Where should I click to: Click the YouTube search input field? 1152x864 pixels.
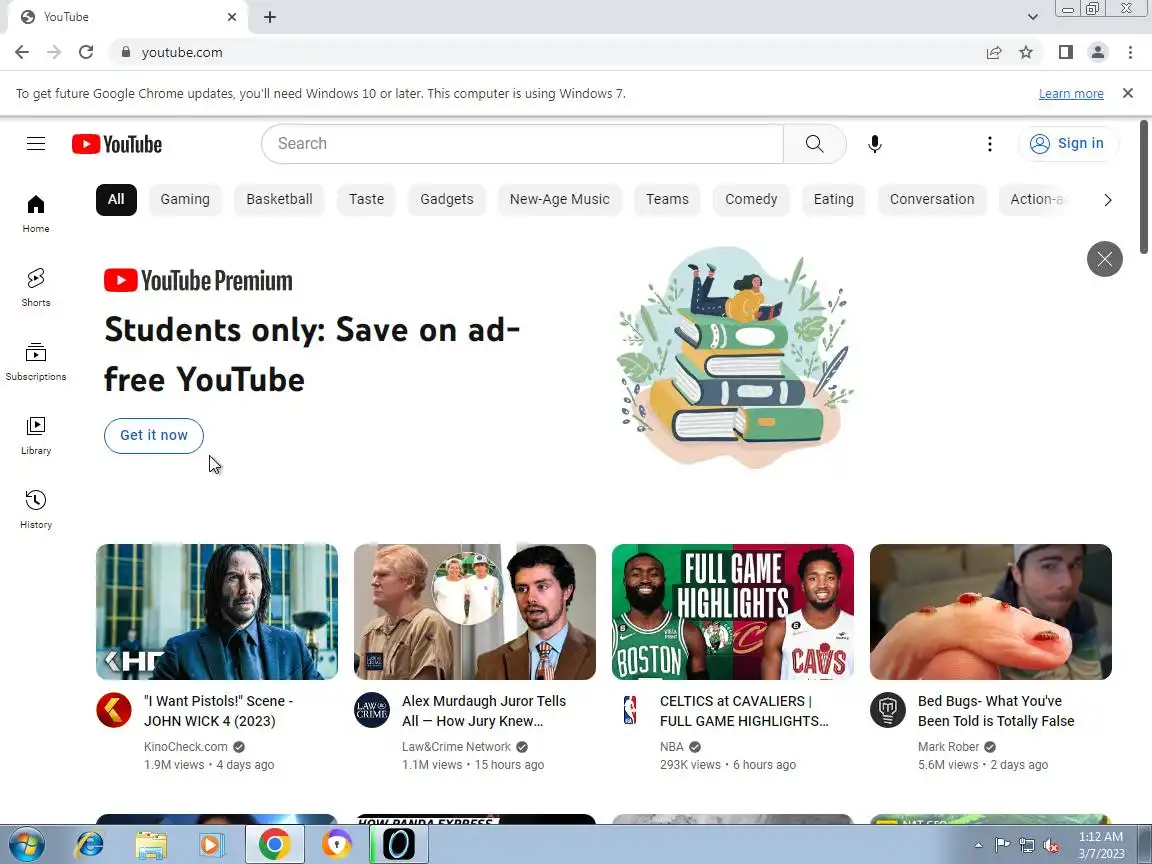point(523,144)
